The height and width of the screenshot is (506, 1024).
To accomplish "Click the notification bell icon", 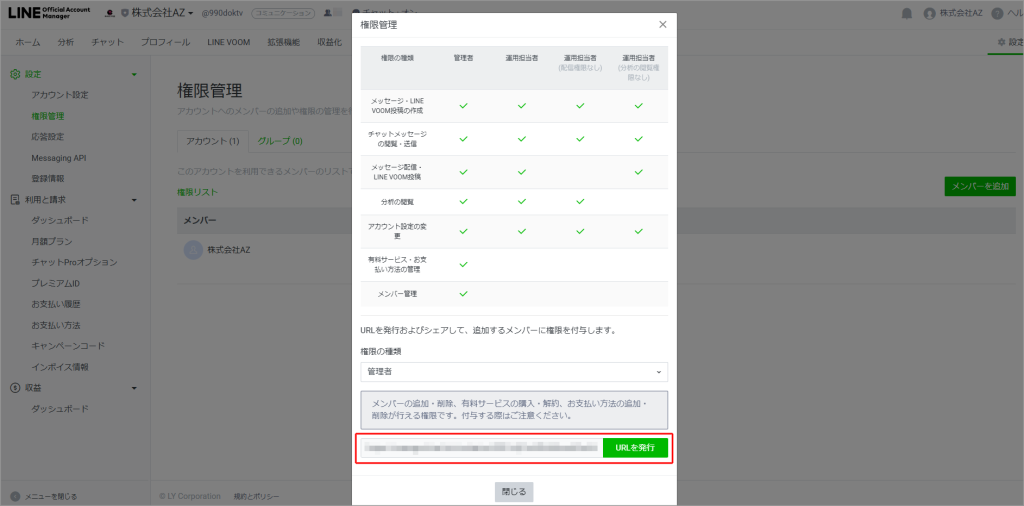I will (907, 13).
